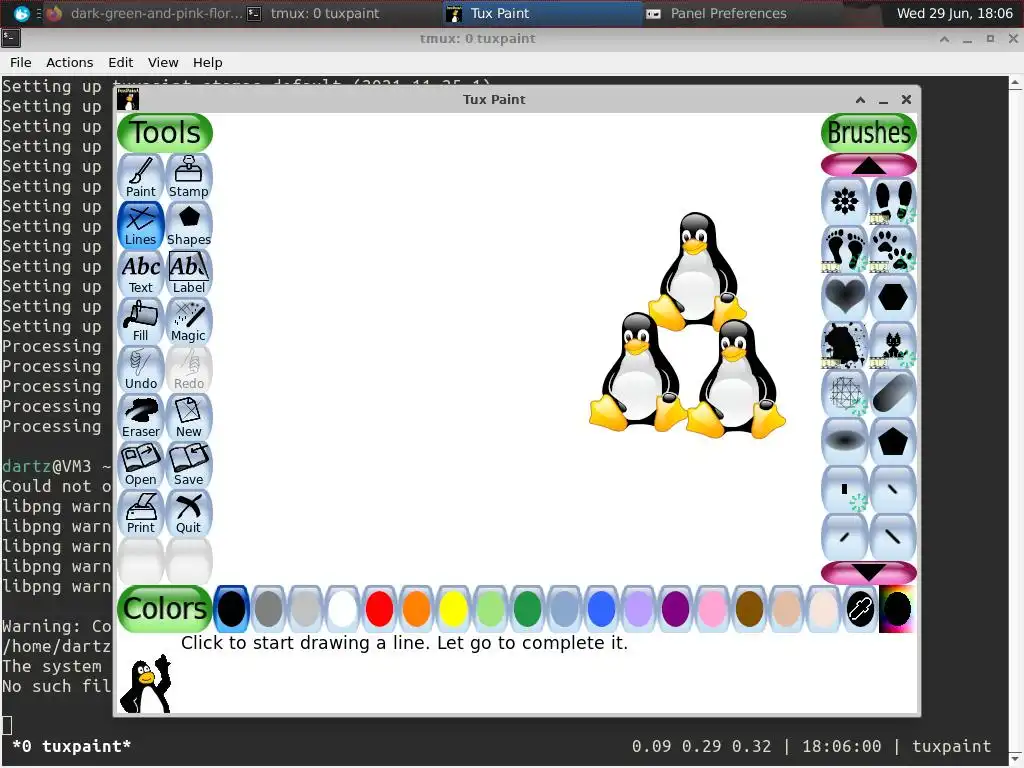Click the penguin stamps on canvas

coord(687,325)
